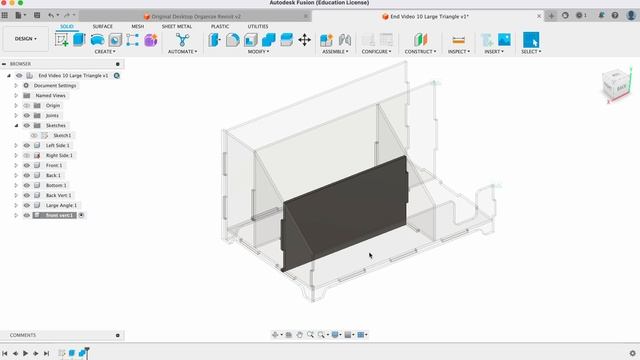This screenshot has width=640, height=360.
Task: Open the DESIGN workspace dropdown
Action: [x=26, y=39]
